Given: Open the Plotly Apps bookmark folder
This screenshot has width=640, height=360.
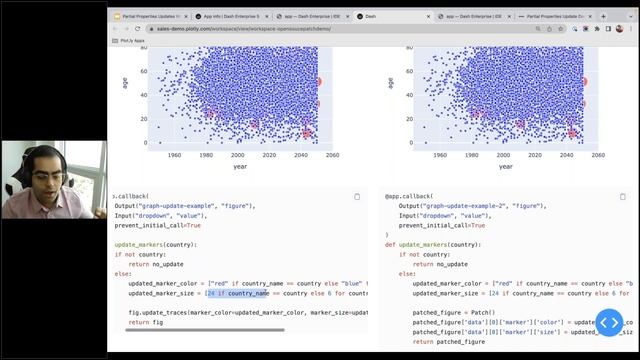Looking at the screenshot, I should (x=129, y=40).
